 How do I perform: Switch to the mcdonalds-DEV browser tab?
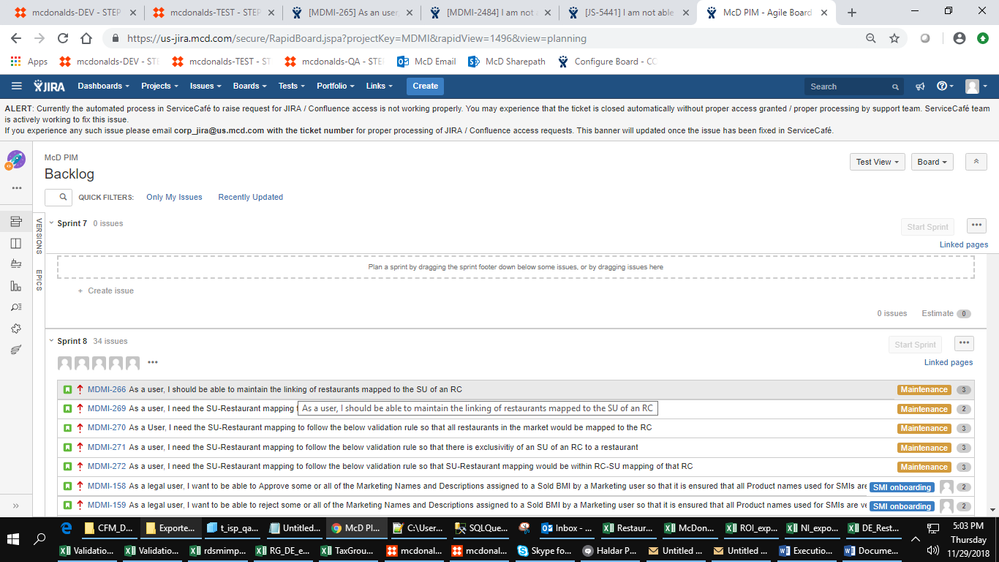[73, 13]
